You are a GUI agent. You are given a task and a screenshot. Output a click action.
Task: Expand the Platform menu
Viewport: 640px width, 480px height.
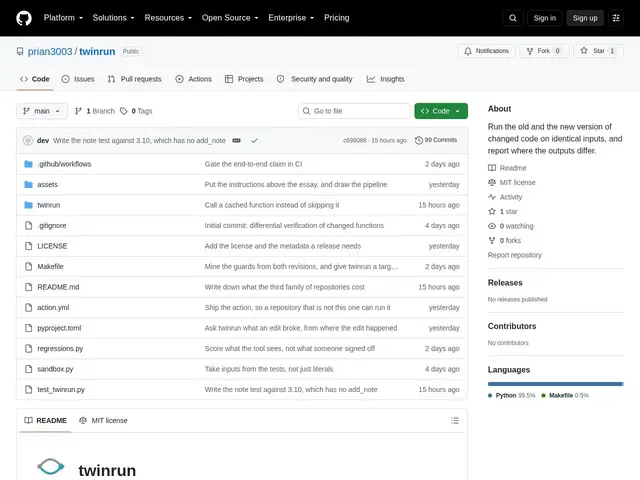tap(63, 18)
